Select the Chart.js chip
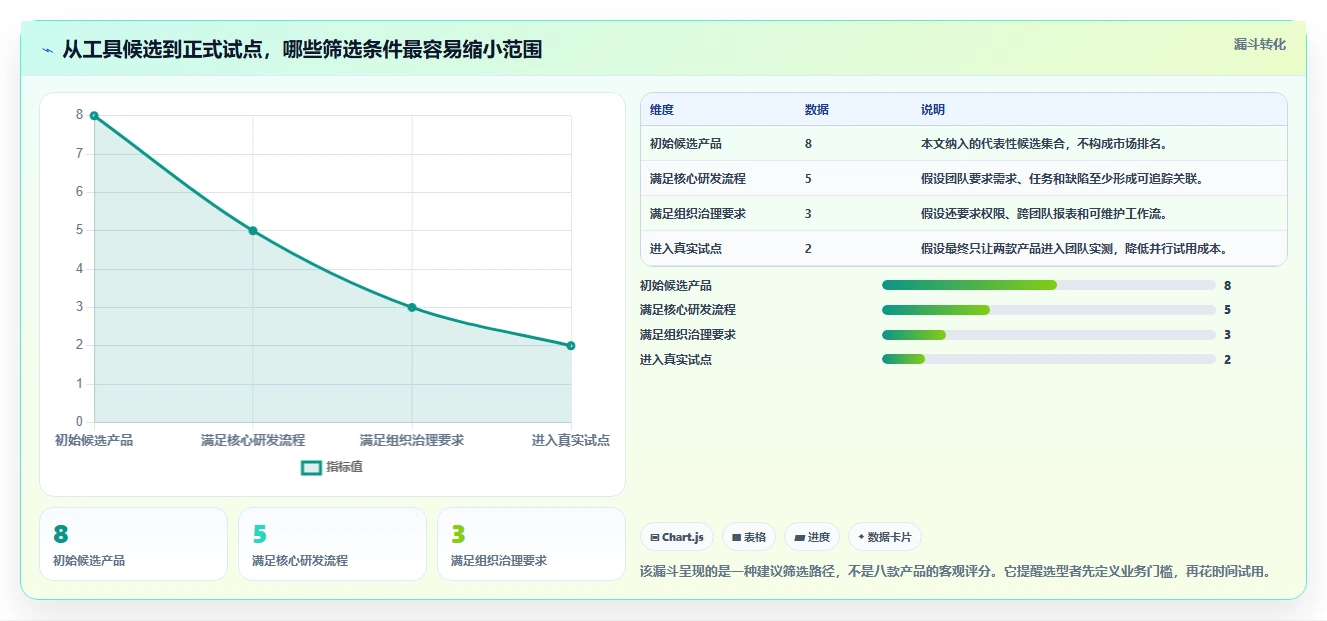Screen dimensions: 1327x621 point(676,537)
